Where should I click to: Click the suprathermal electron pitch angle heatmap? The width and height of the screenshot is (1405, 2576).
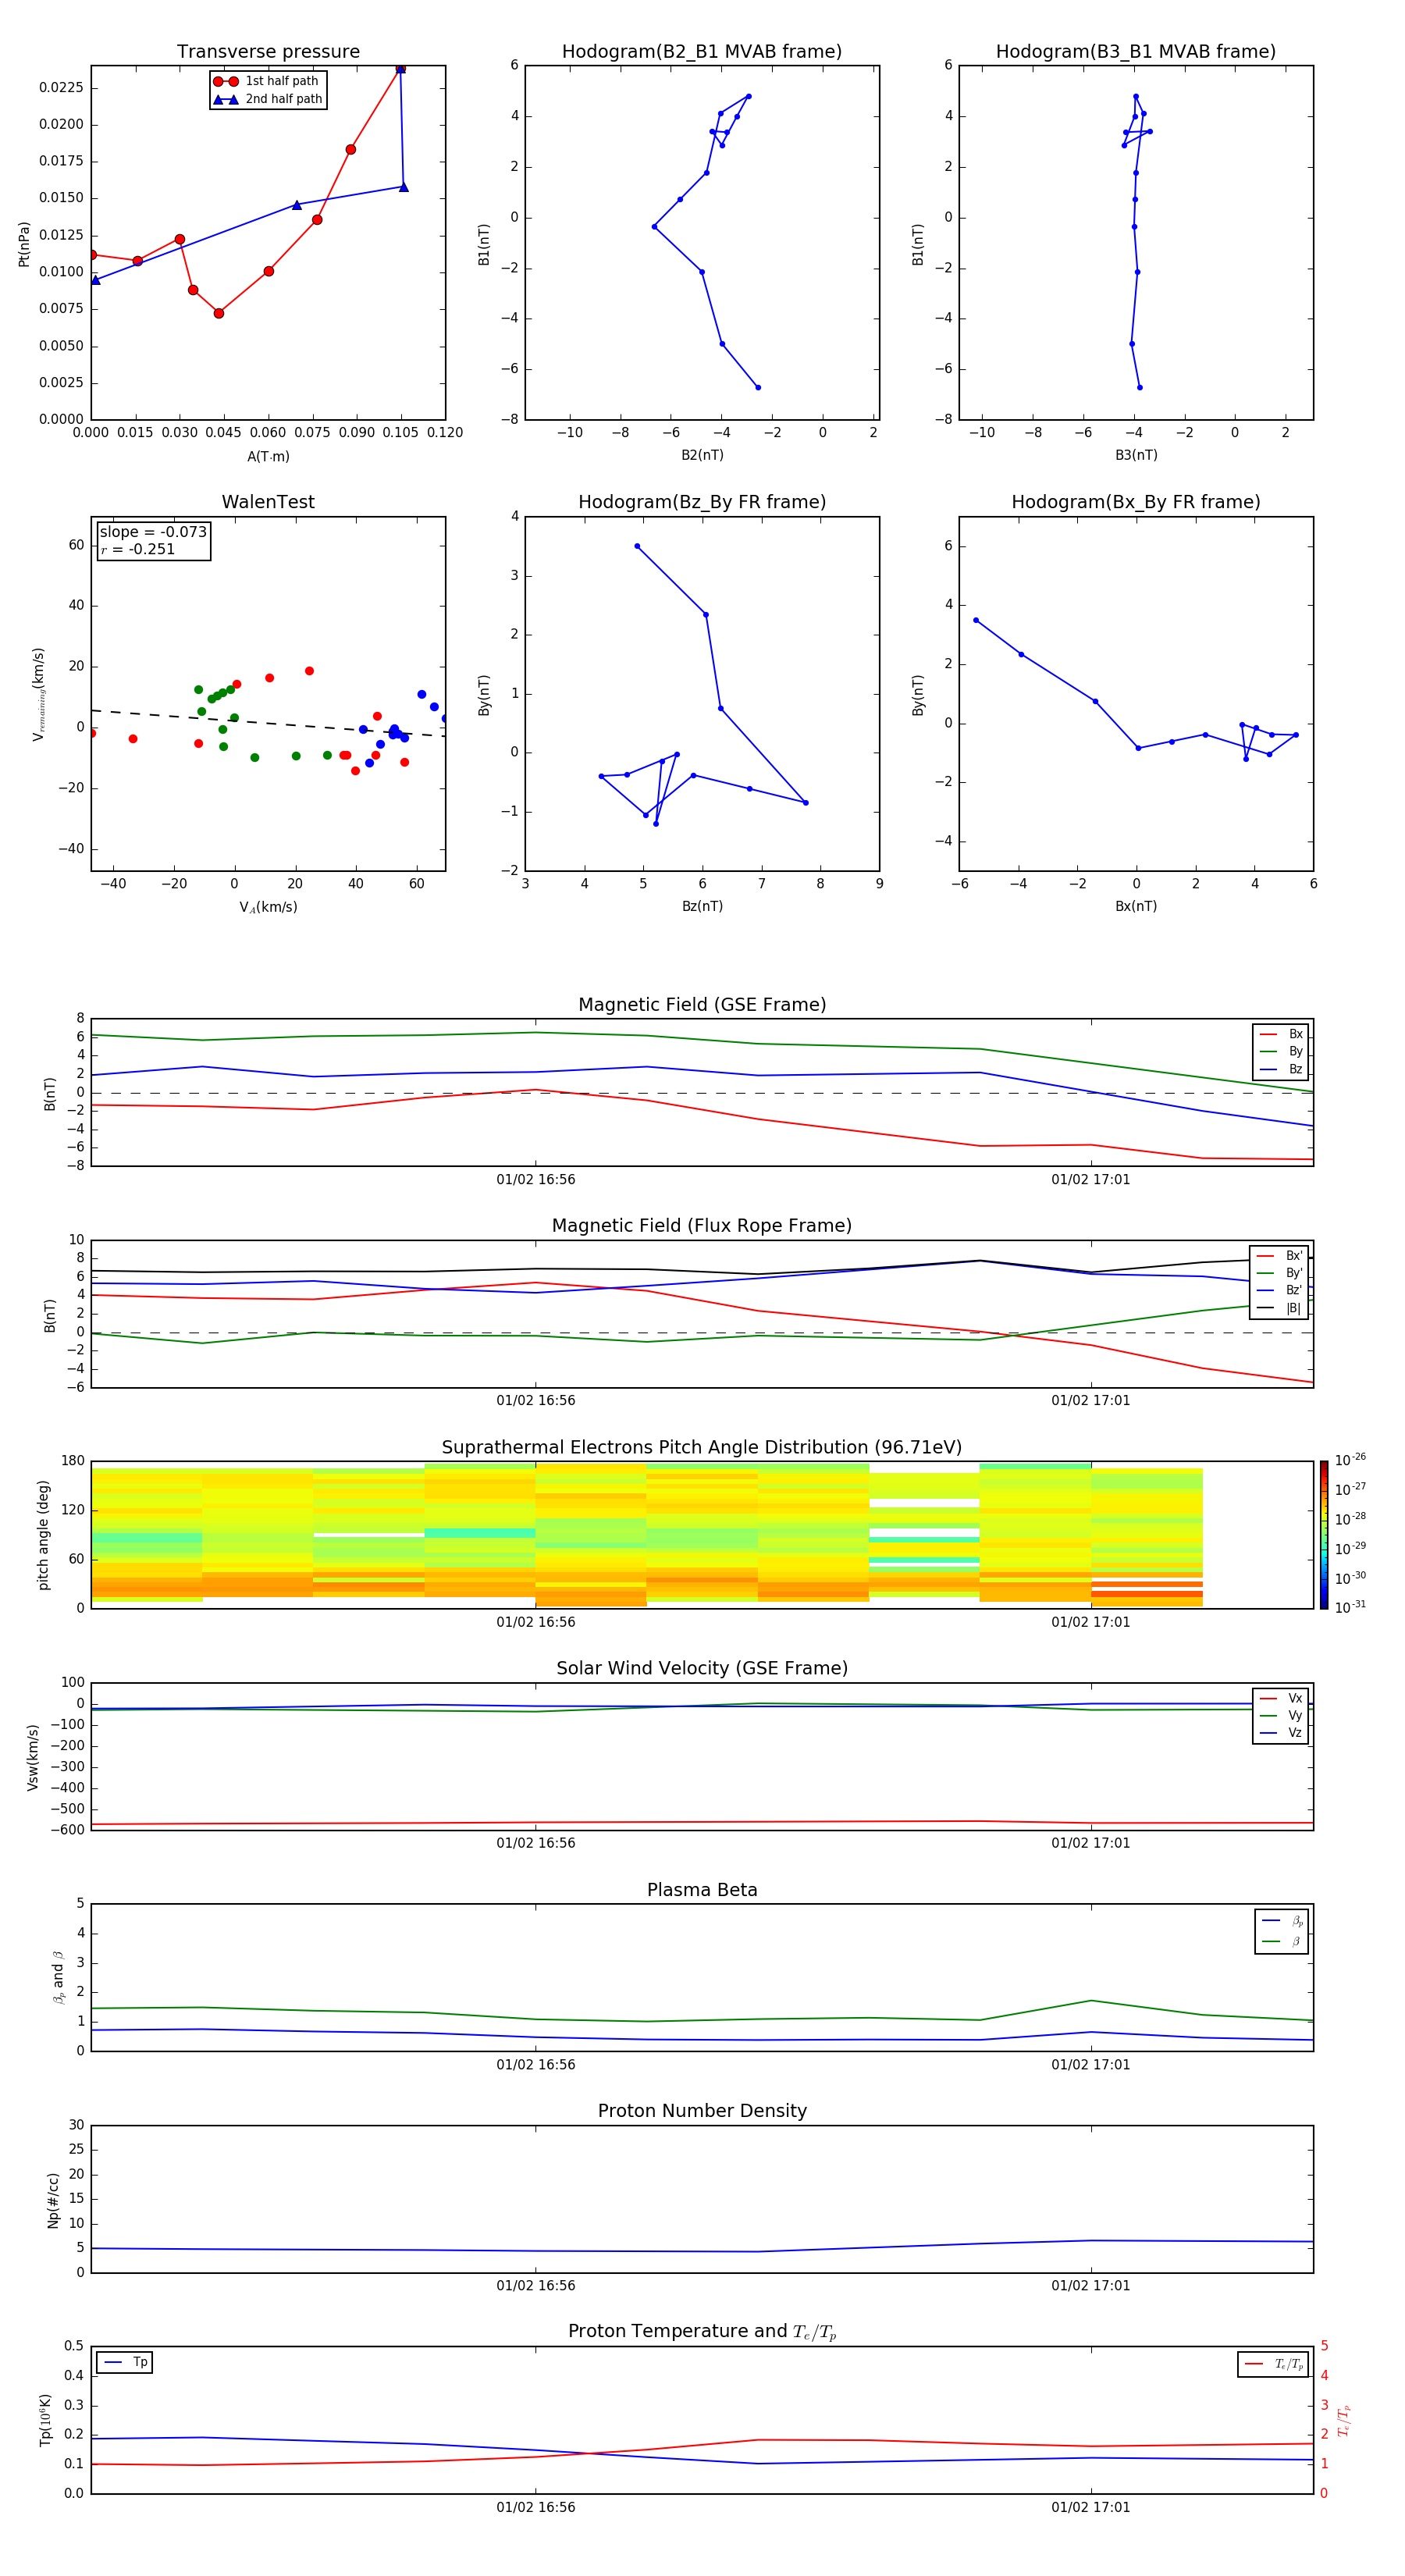[646, 1535]
